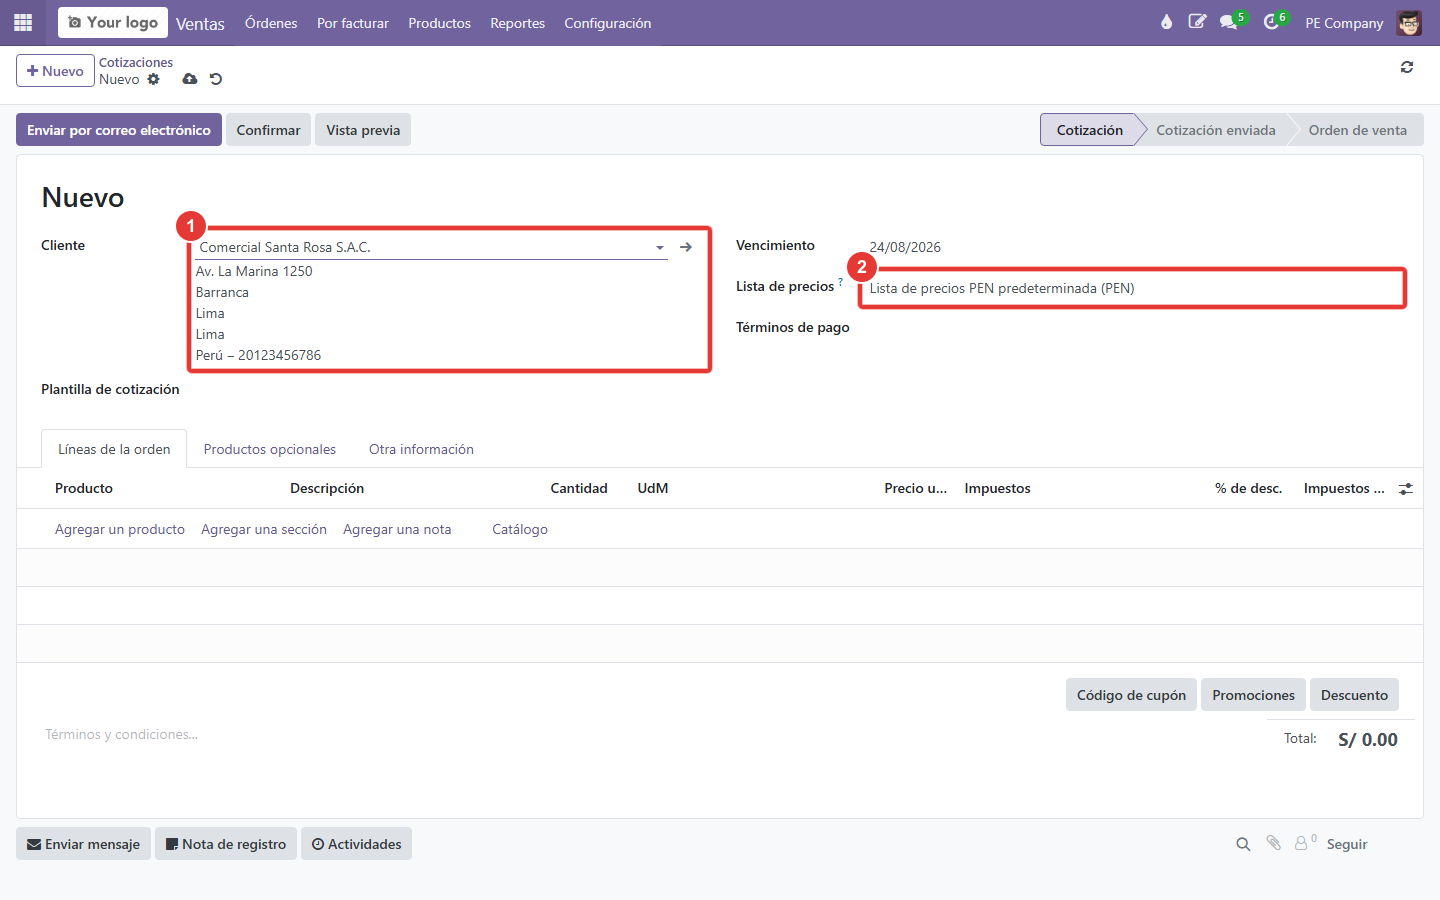Select the Cotización enviada status stage

point(1215,130)
